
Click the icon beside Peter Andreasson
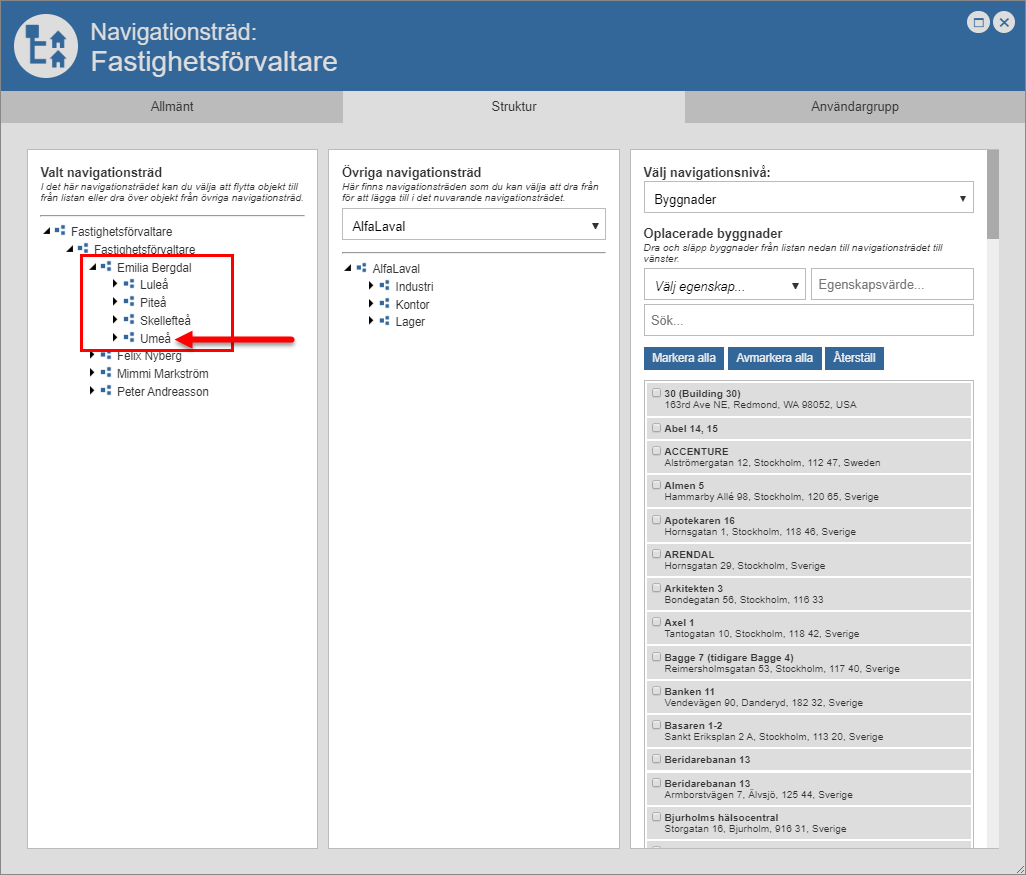coord(106,391)
